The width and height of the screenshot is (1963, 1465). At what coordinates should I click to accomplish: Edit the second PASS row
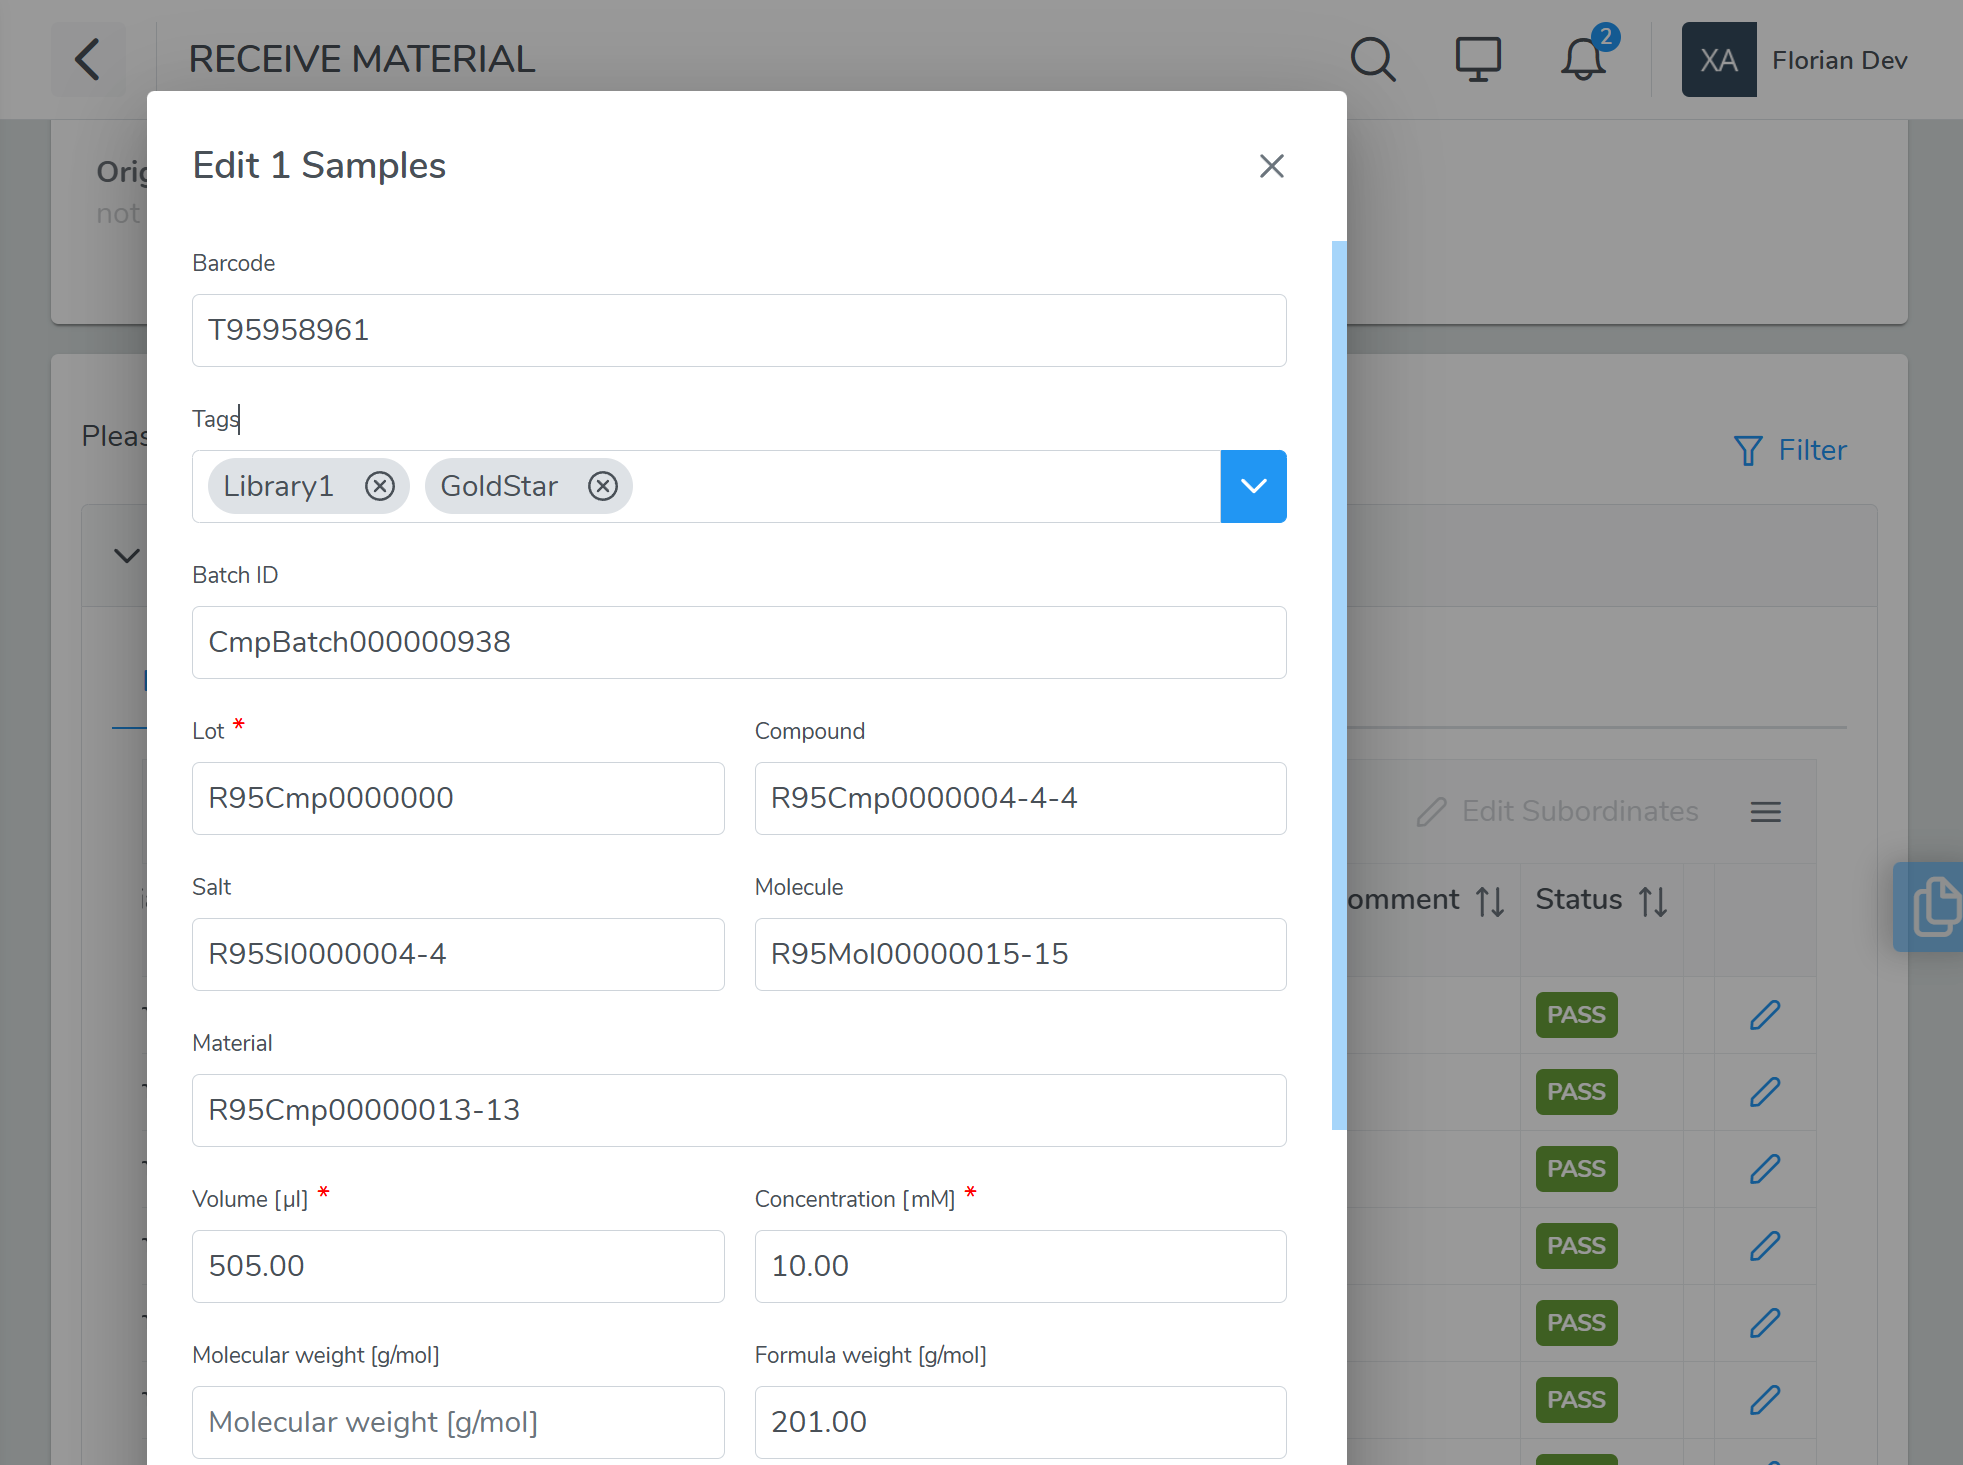(1765, 1092)
